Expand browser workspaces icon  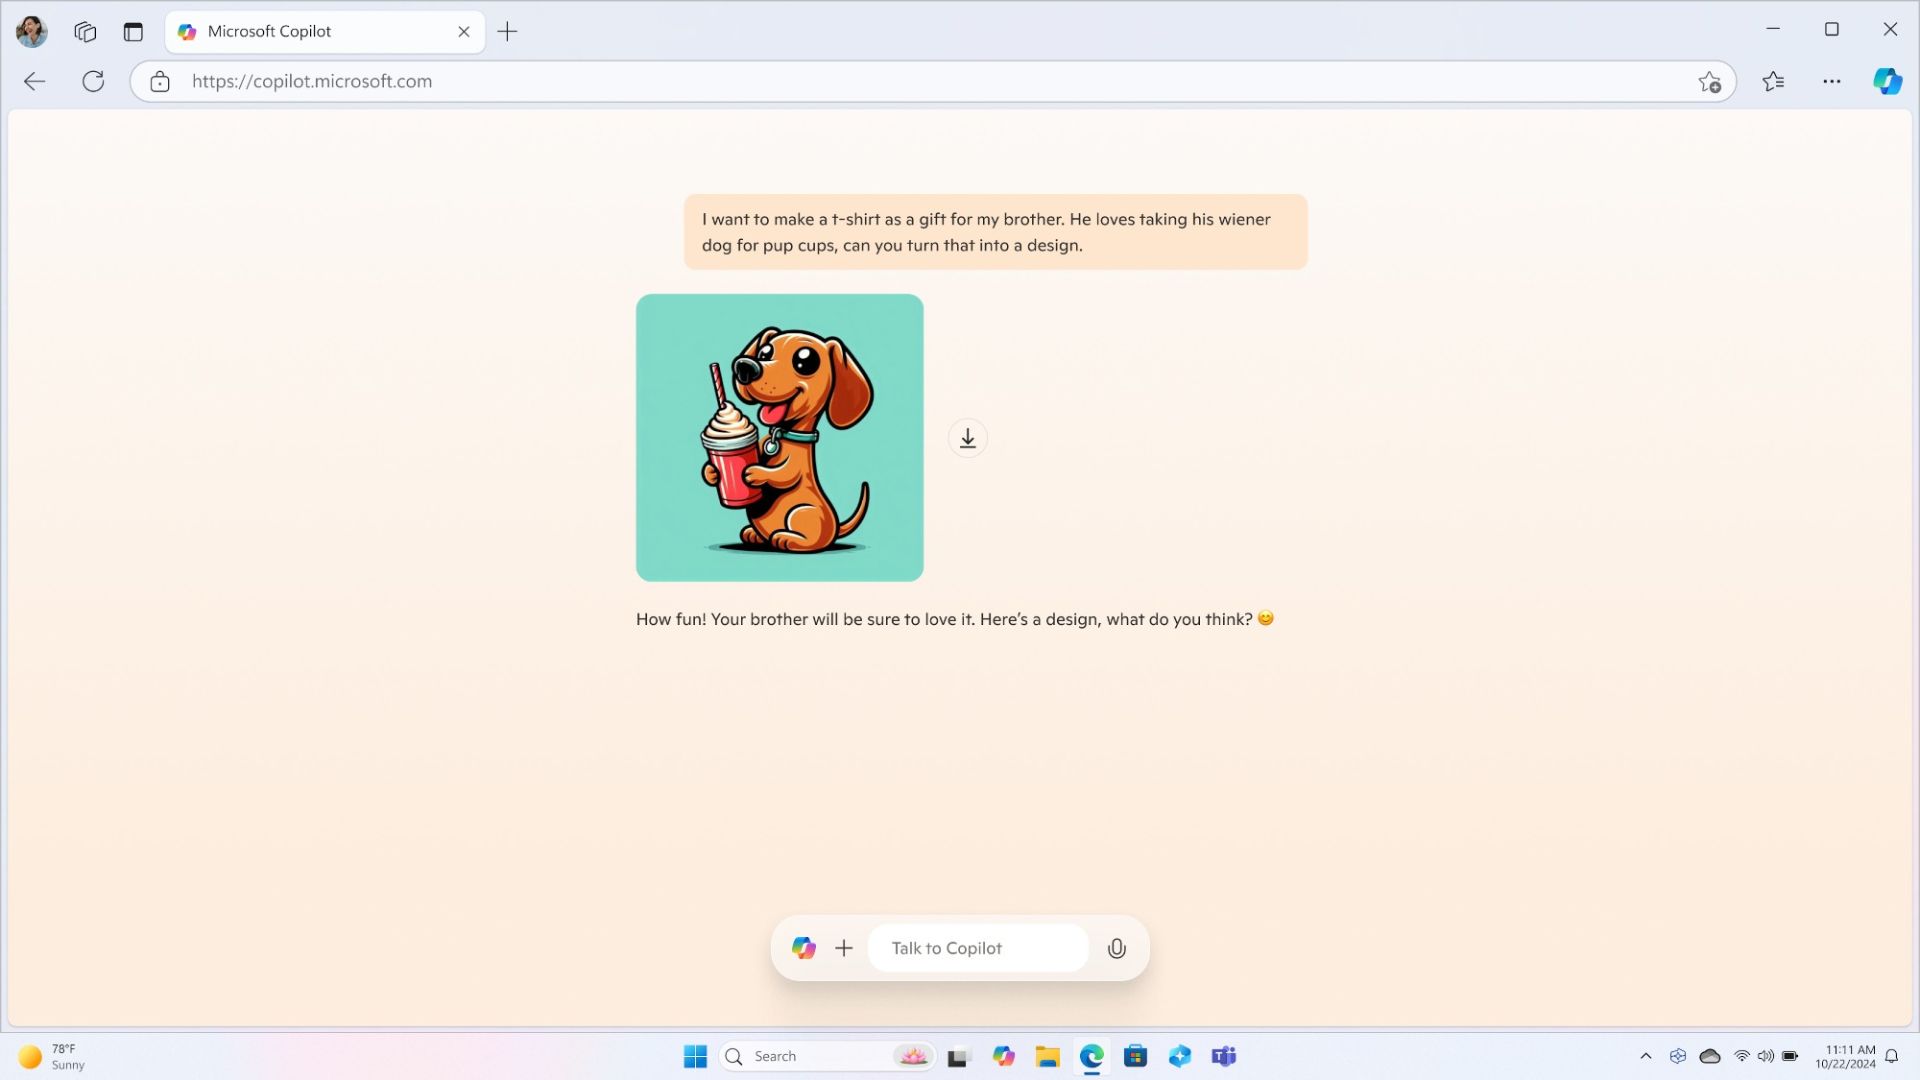[83, 29]
